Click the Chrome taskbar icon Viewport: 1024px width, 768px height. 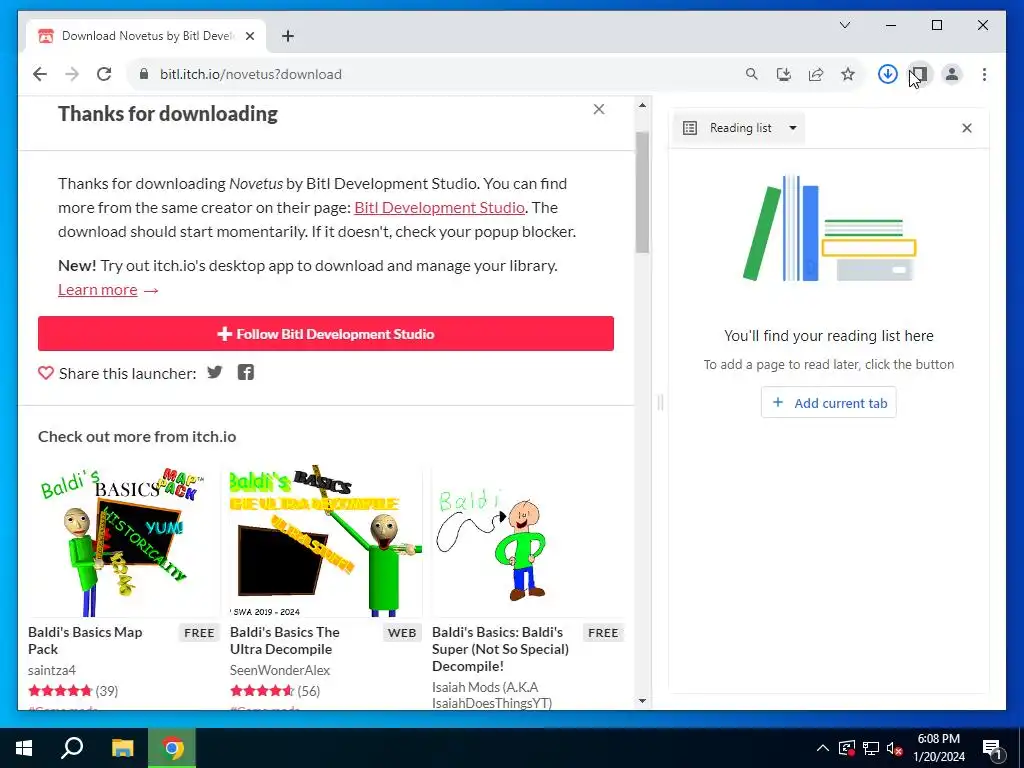(x=172, y=748)
